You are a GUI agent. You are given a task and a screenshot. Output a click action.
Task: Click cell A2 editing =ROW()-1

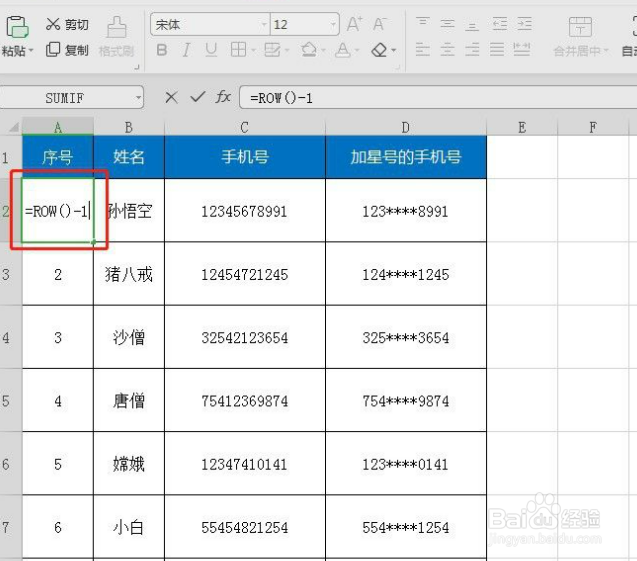(58, 211)
